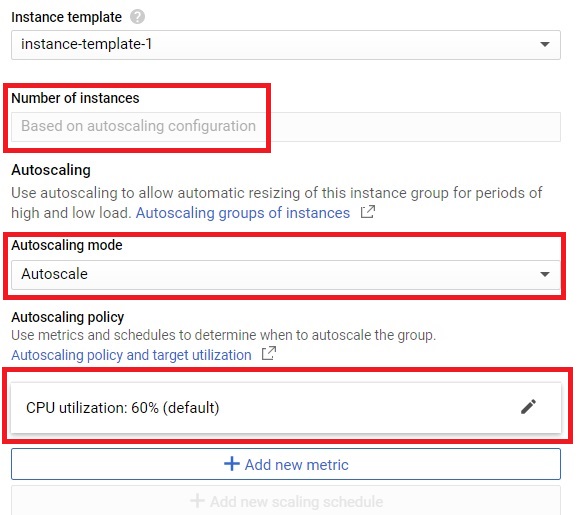This screenshot has height=515, width=580.
Task: Edit the CPU utilization metric via pencil icon
Action: [528, 407]
